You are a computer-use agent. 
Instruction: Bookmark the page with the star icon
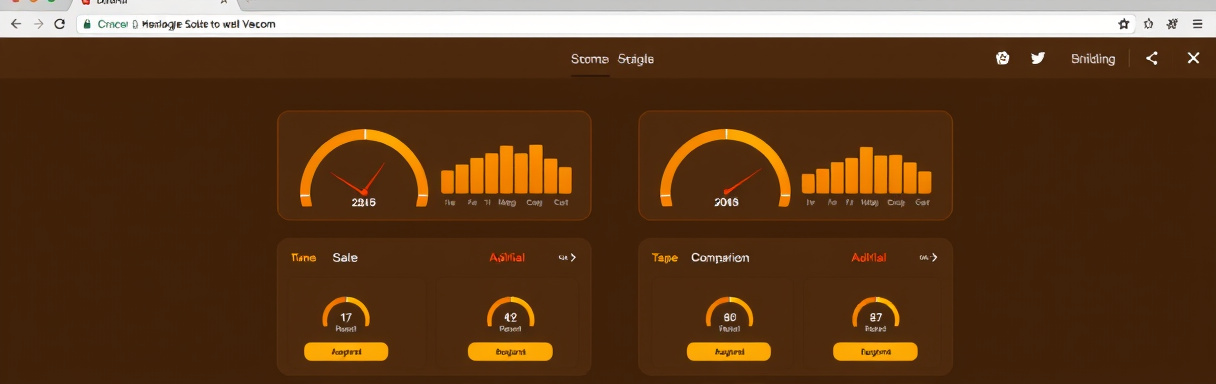point(1124,23)
